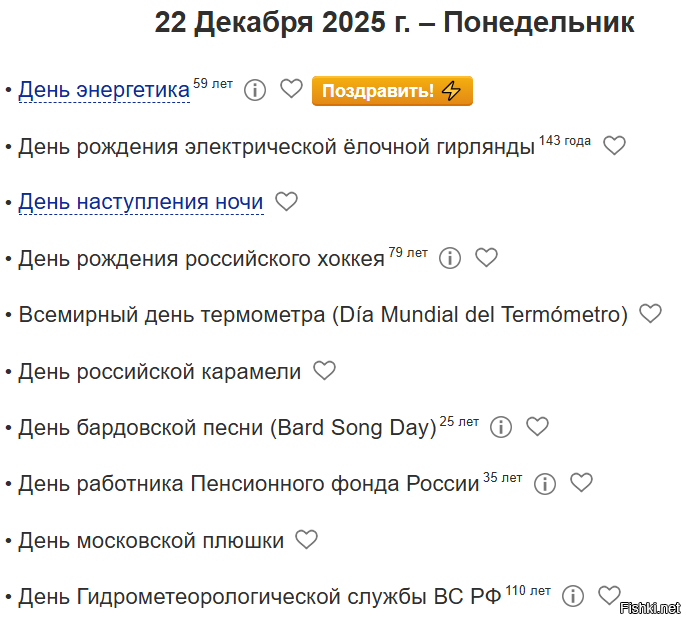This screenshot has height=620, width=686.
Task: Heart the Гидрометеорологической службы ВС РФ entry
Action: (609, 596)
